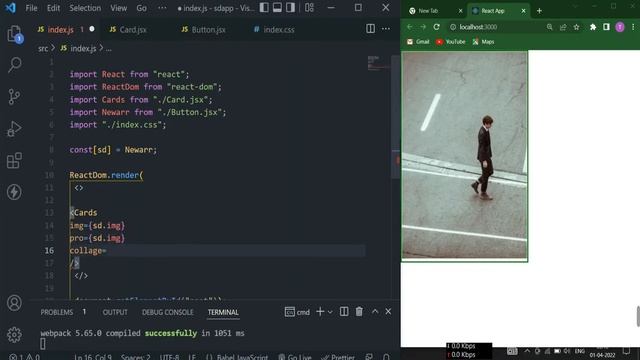Screen dimensions: 640x360
Task: Bookmark this page with the star icon
Action: pyautogui.click(x=576, y=27)
